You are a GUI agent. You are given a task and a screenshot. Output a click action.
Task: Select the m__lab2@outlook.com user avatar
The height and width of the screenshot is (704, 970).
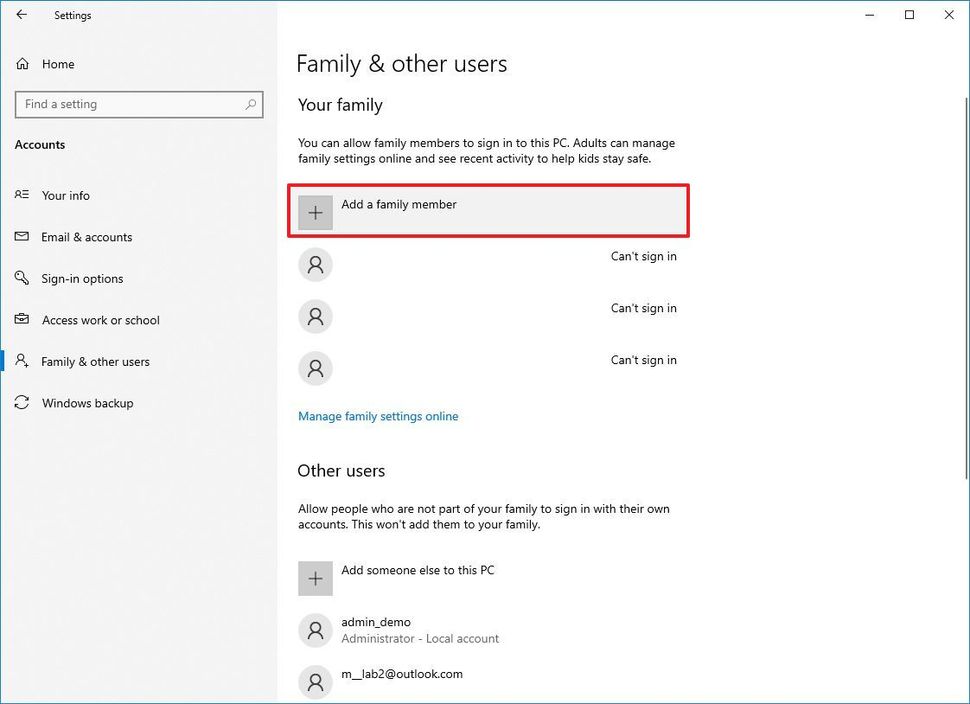click(x=315, y=682)
